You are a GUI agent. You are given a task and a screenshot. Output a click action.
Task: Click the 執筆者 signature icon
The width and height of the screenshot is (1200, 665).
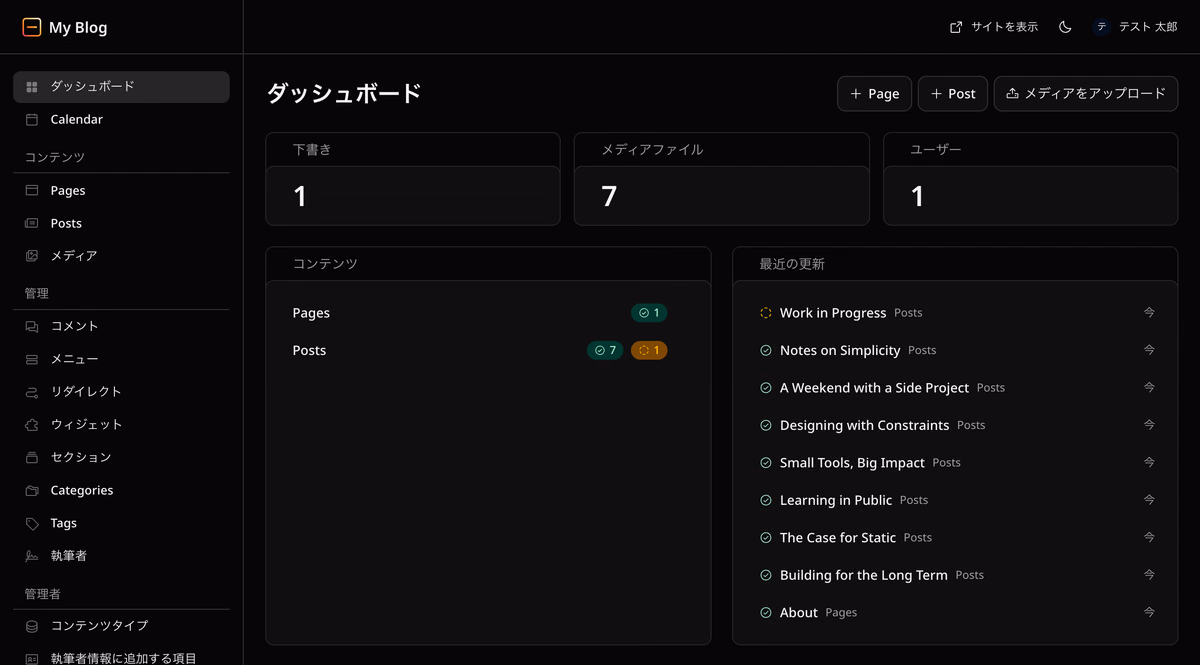[32, 556]
